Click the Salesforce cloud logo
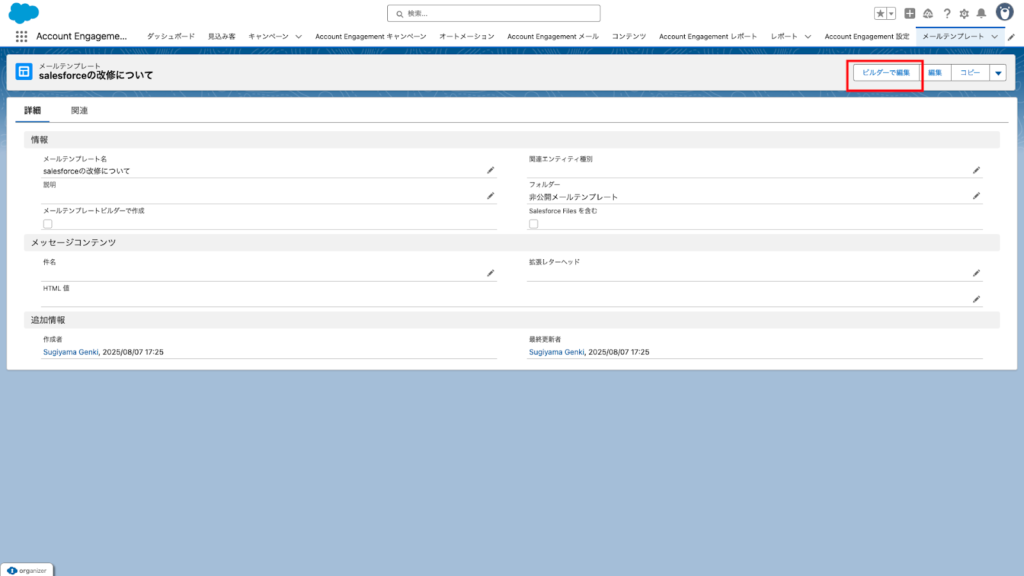The width and height of the screenshot is (1024, 576). tap(24, 12)
